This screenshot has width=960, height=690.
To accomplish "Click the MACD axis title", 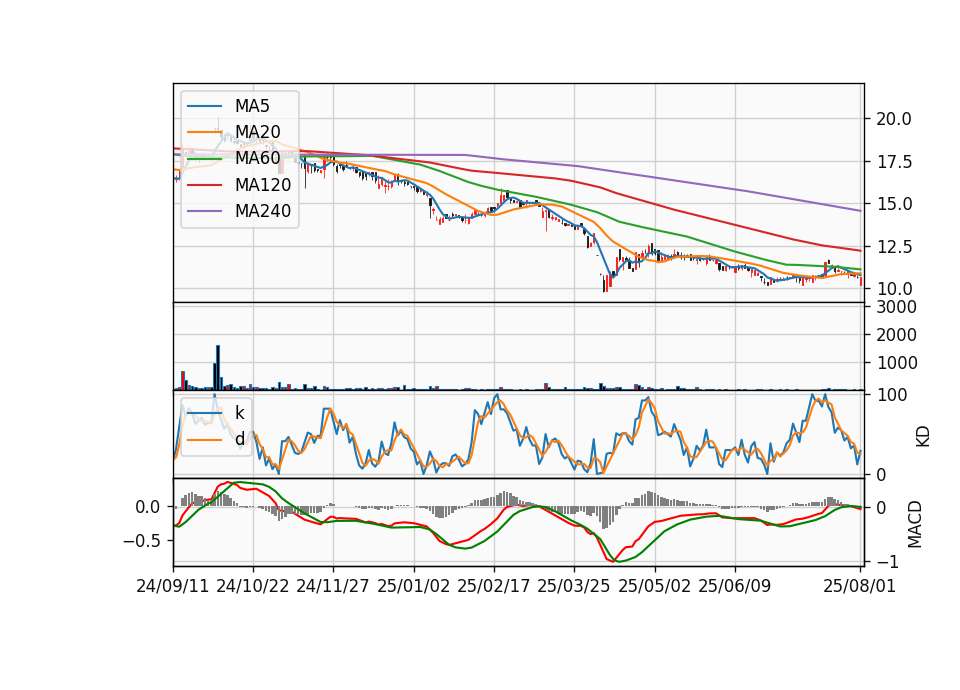I will [915, 524].
